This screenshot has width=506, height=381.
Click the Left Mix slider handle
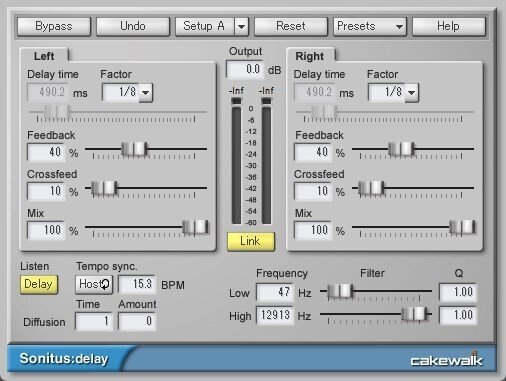coord(195,227)
